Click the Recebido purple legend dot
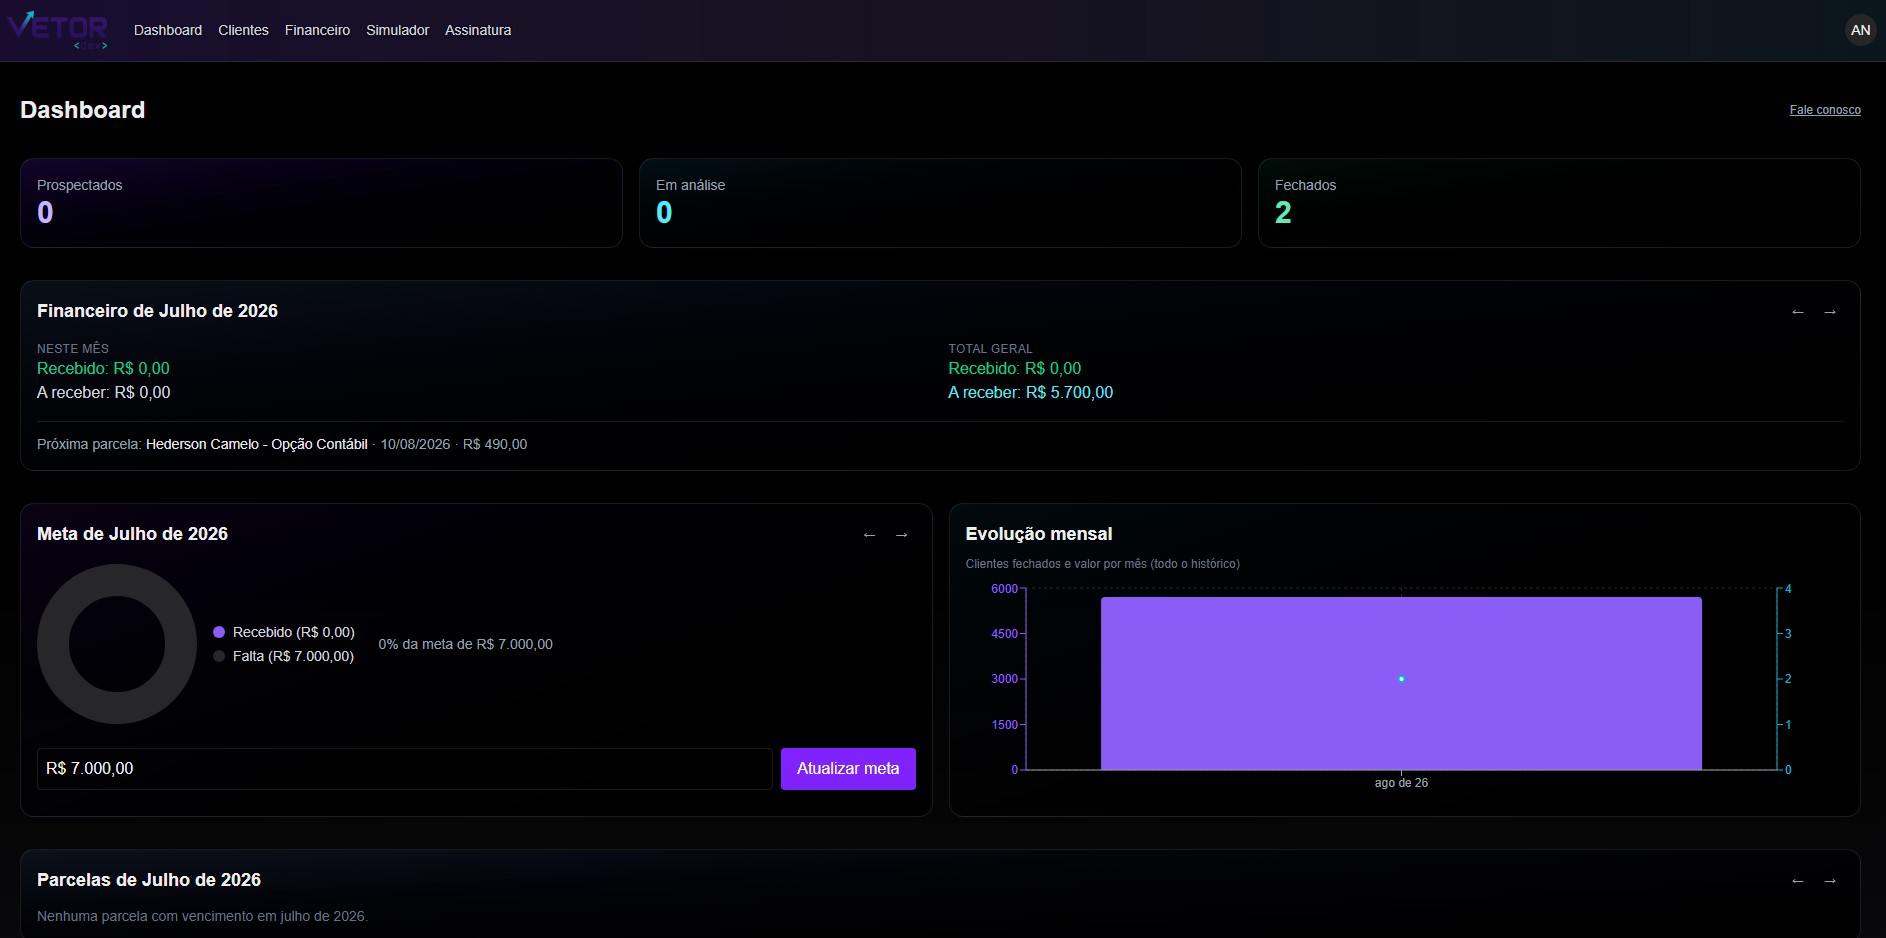The image size is (1886, 938). click(219, 632)
